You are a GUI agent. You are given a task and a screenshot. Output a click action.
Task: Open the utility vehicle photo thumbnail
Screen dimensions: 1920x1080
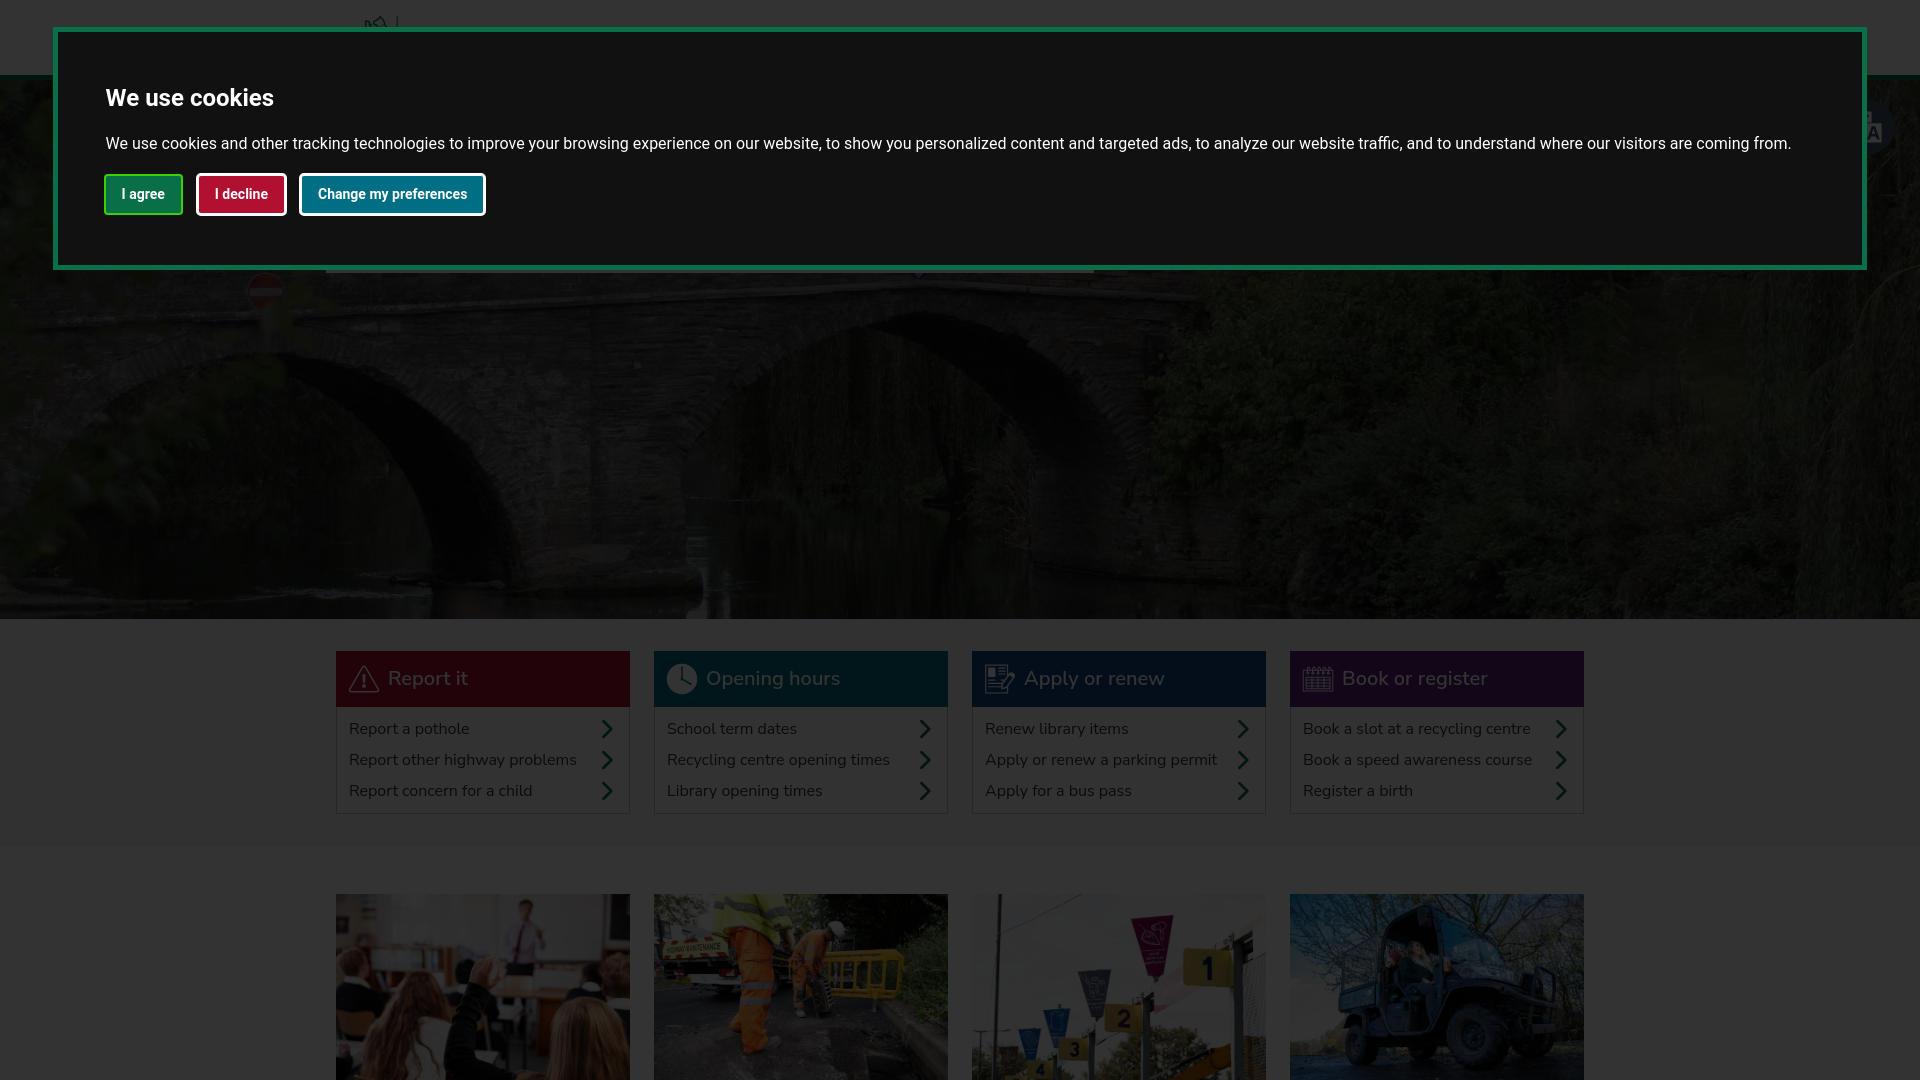point(1437,987)
